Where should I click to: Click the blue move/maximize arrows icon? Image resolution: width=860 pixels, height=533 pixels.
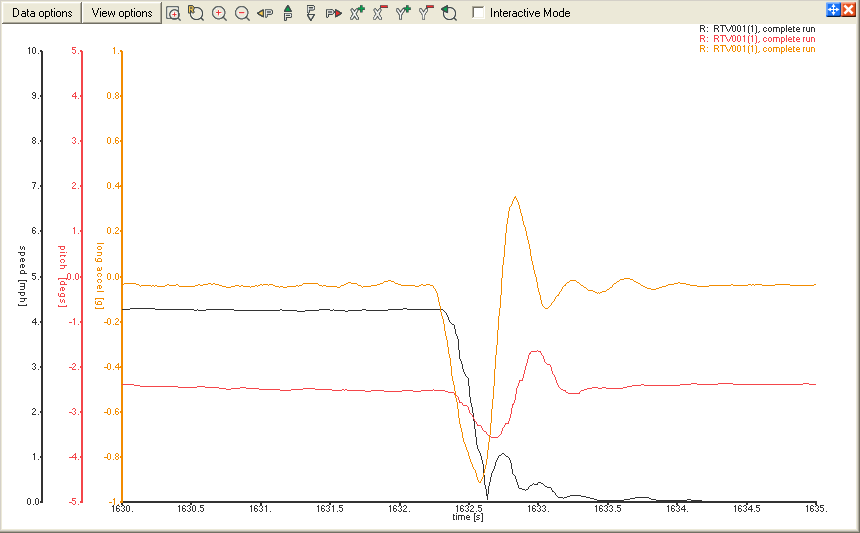[x=833, y=9]
